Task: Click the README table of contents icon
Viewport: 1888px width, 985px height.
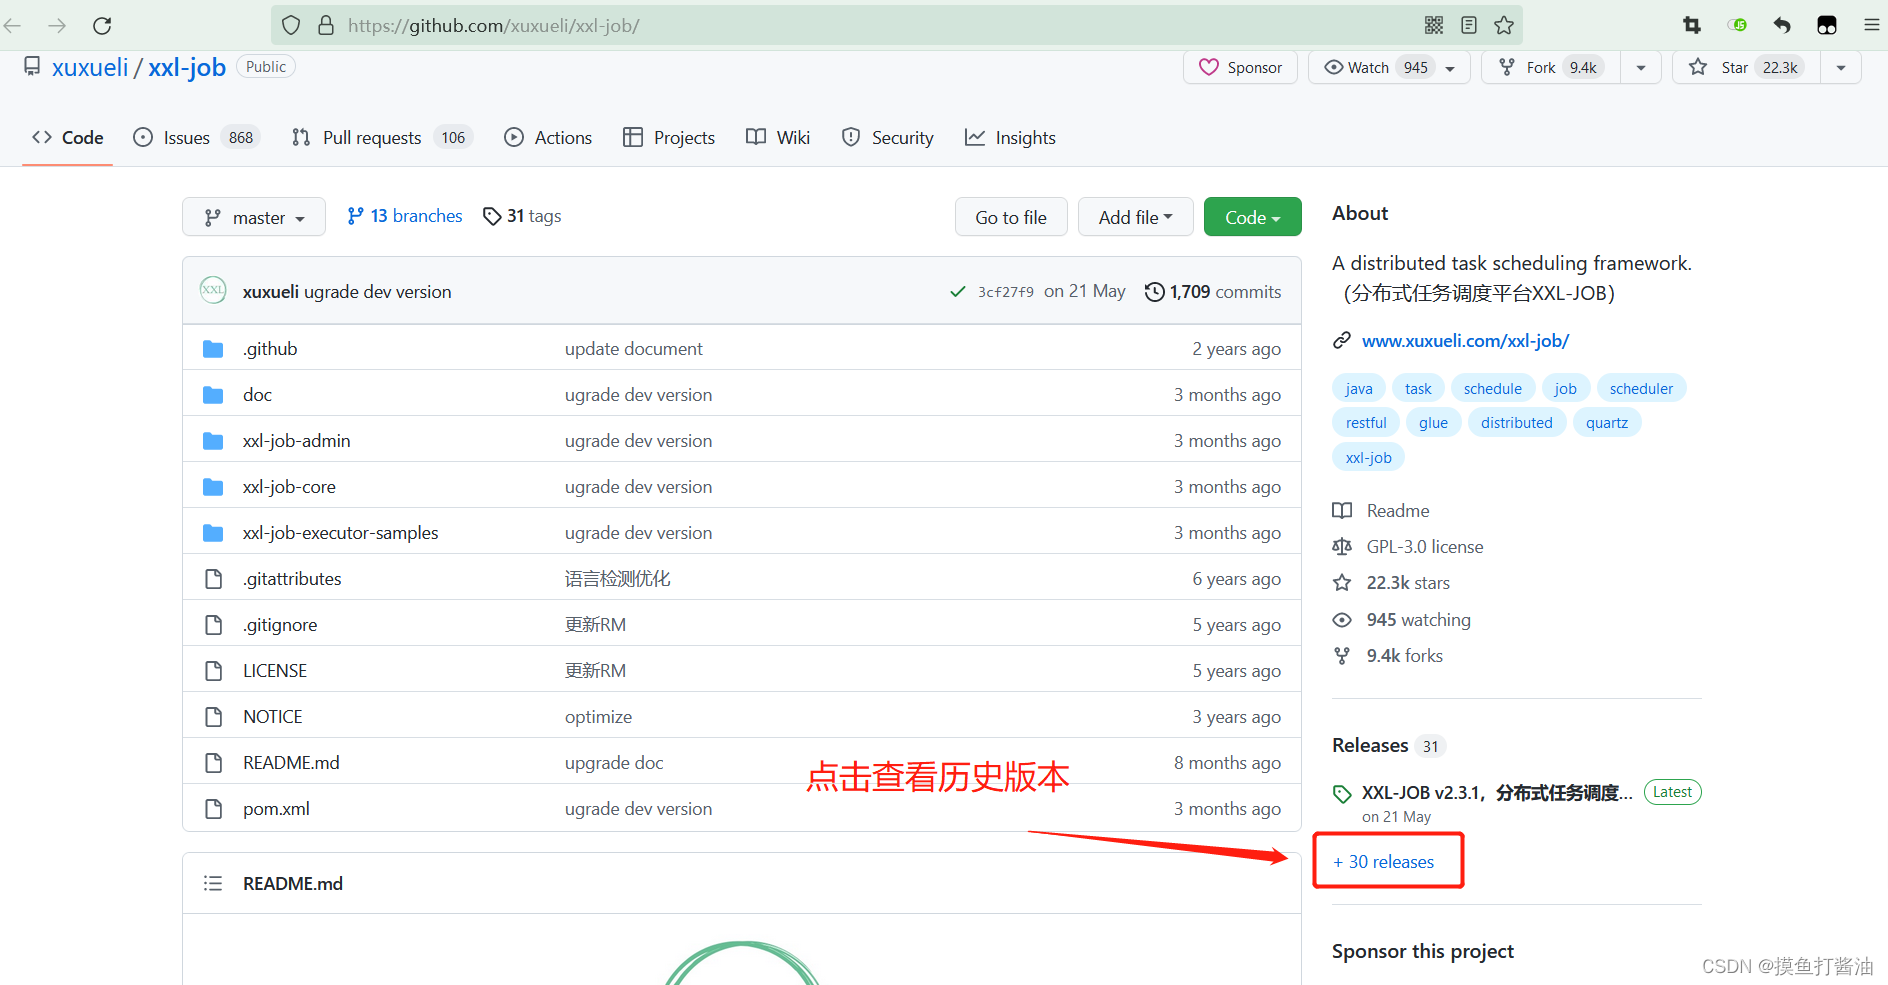Action: tap(213, 883)
